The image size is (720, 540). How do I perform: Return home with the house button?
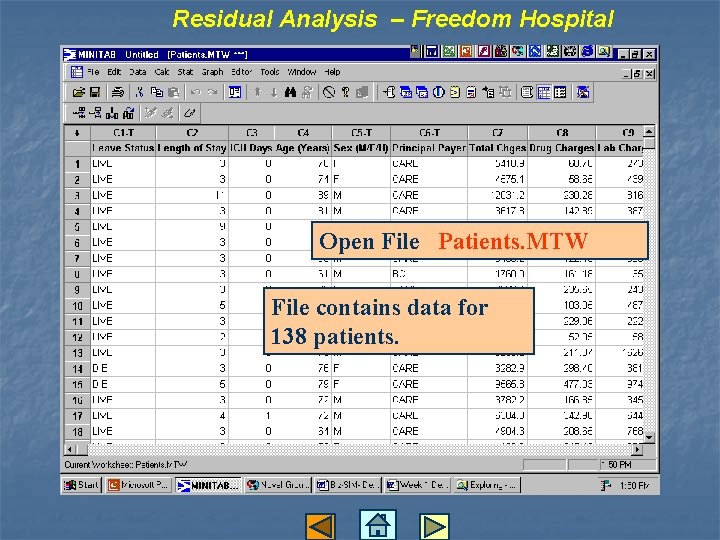tap(377, 524)
